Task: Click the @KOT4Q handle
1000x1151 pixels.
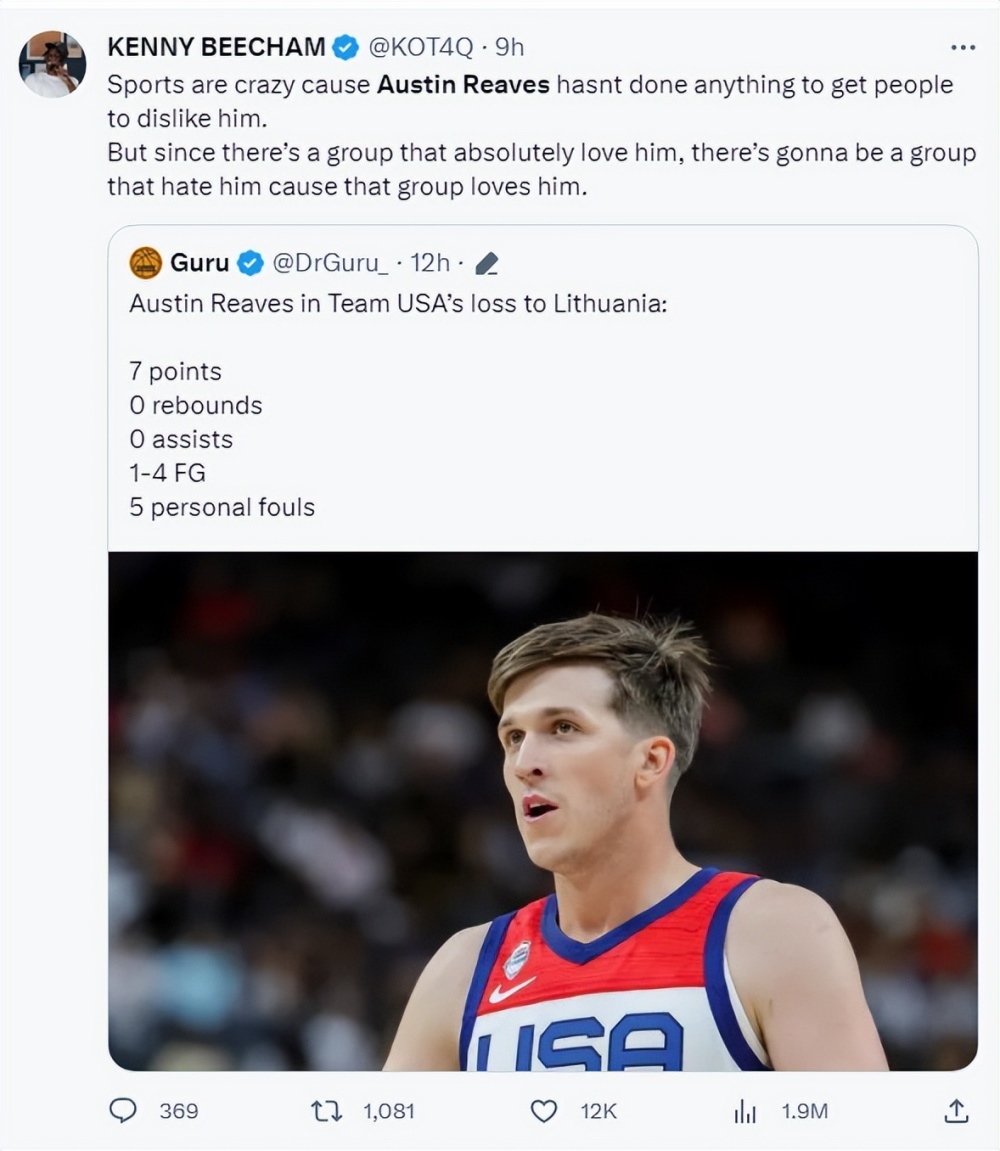Action: tap(419, 47)
